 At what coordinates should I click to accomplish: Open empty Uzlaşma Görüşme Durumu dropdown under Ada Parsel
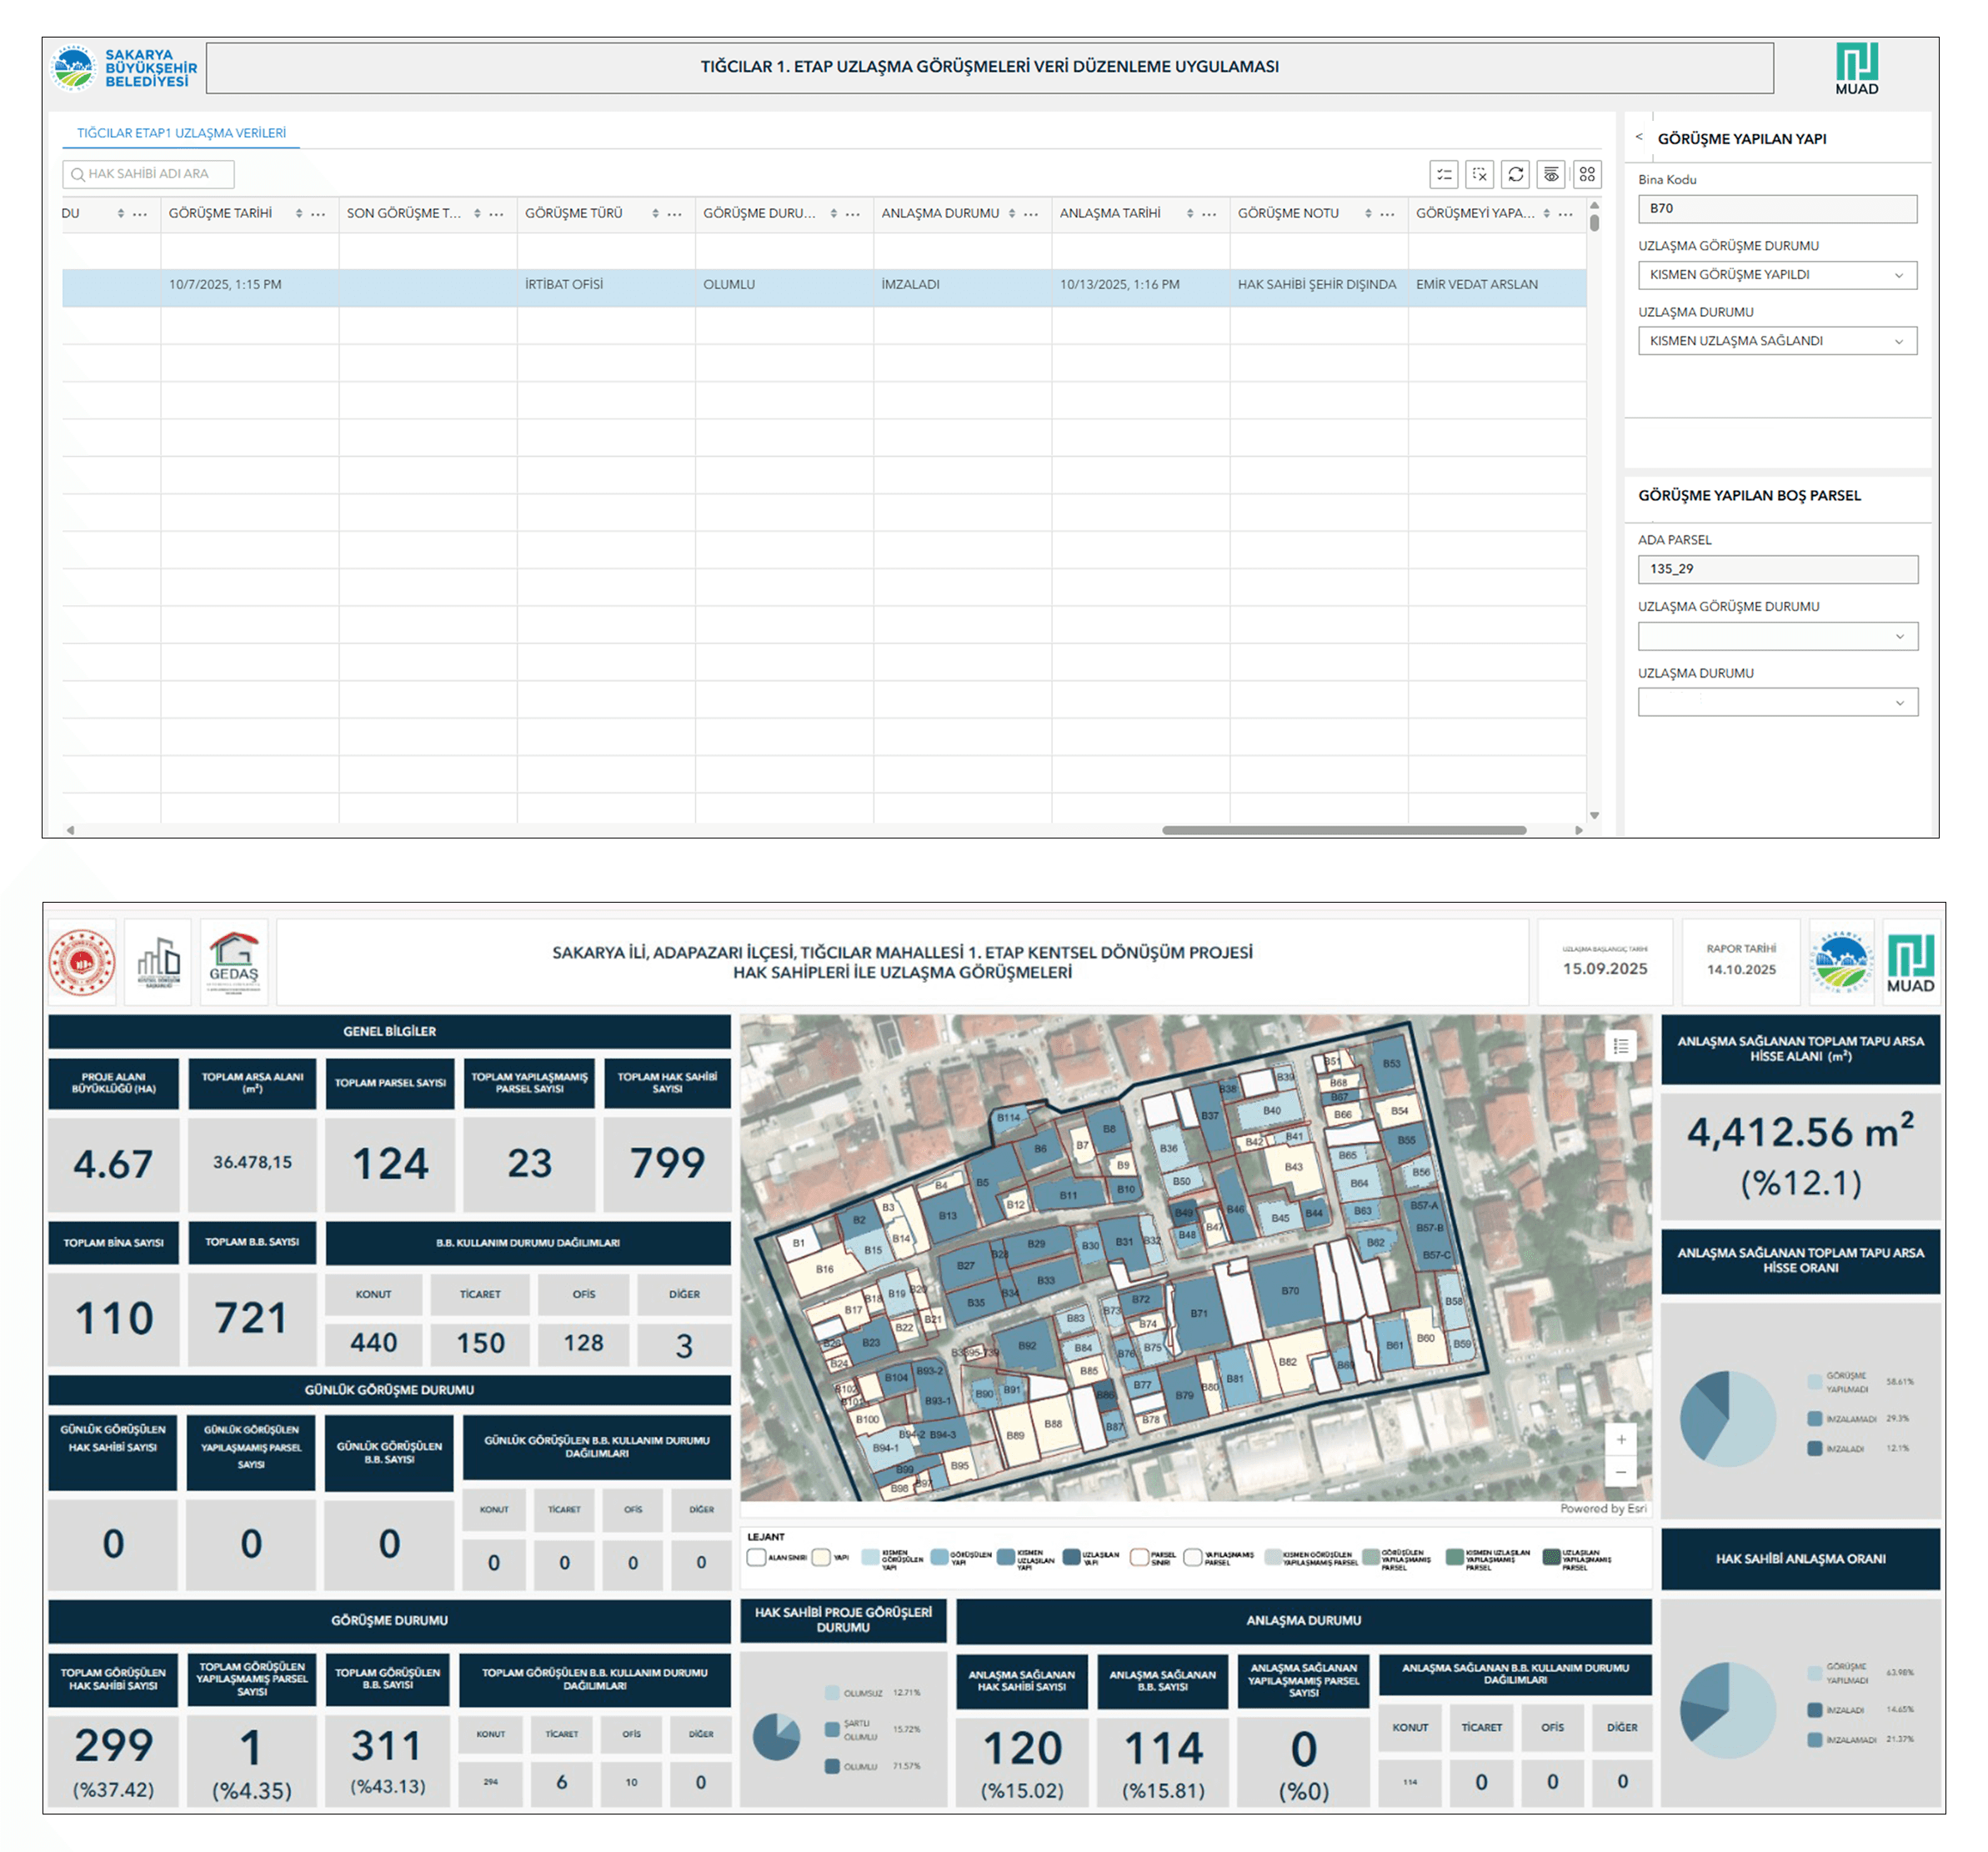(1777, 636)
